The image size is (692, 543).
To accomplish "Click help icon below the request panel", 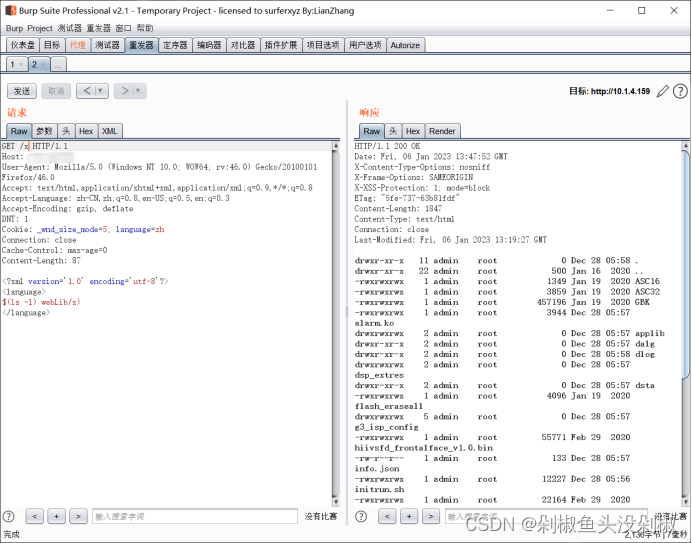I will pyautogui.click(x=9, y=517).
